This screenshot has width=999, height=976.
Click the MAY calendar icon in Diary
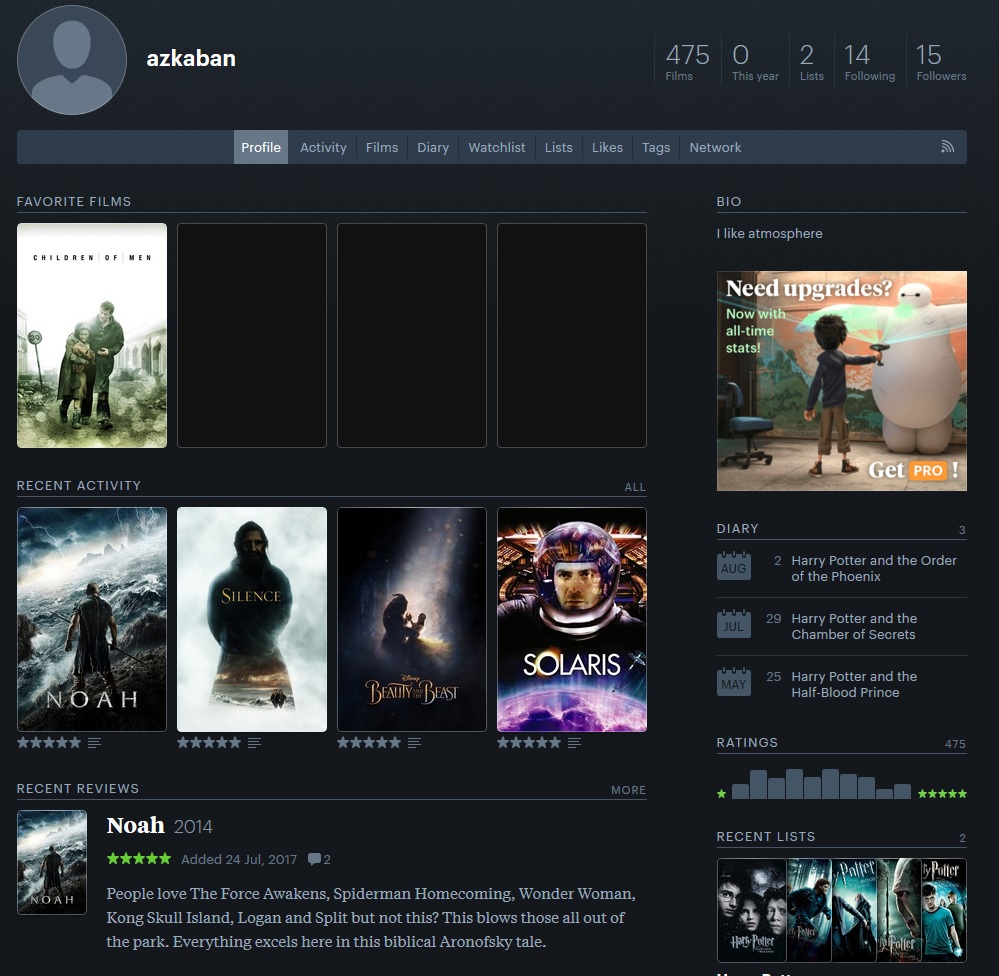(x=733, y=682)
